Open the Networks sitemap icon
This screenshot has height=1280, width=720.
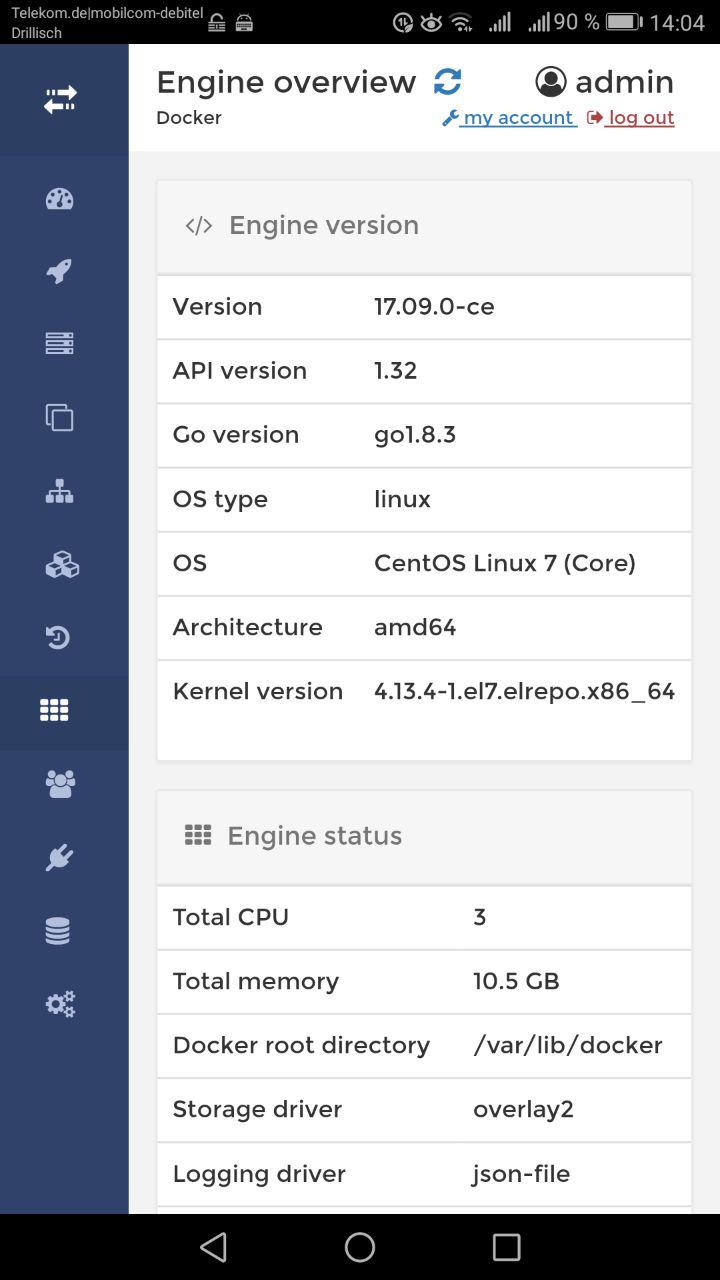pos(59,490)
